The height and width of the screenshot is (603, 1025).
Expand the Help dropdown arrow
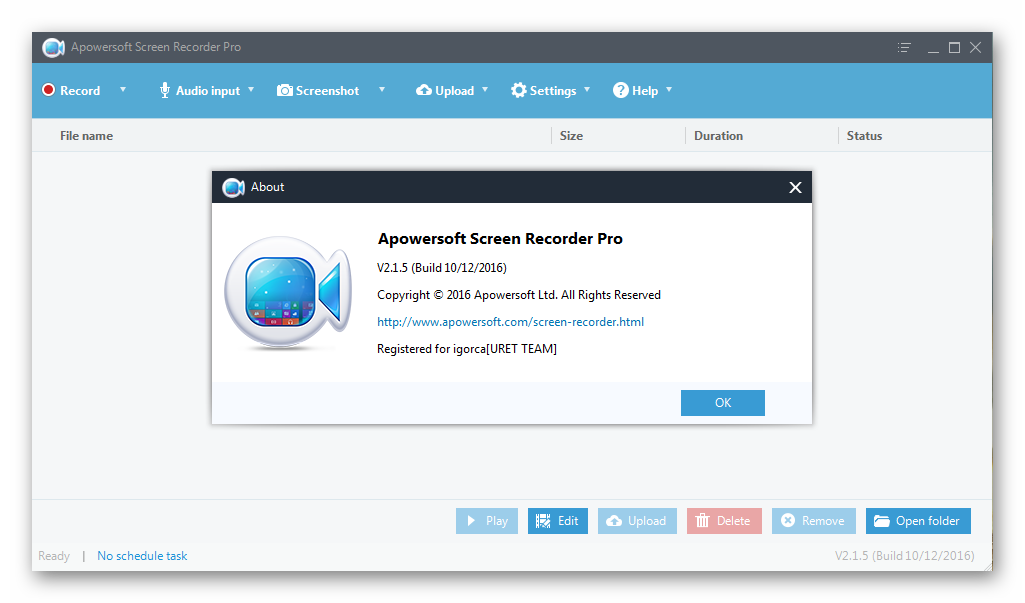point(669,90)
